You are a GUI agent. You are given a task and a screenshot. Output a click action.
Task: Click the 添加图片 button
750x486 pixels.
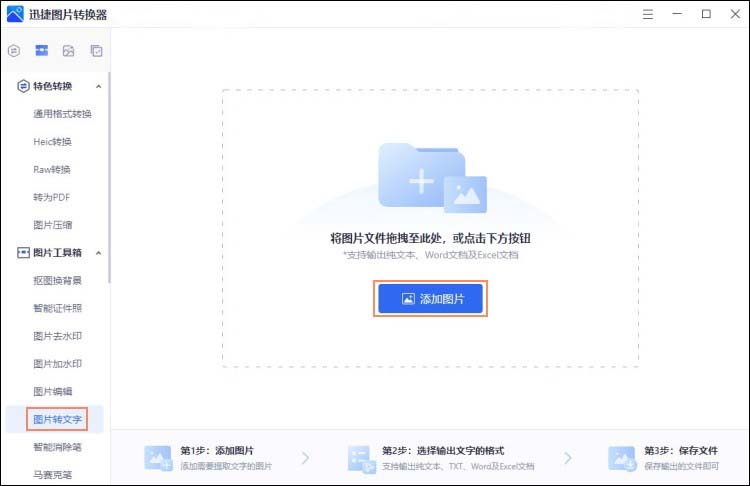pos(430,299)
